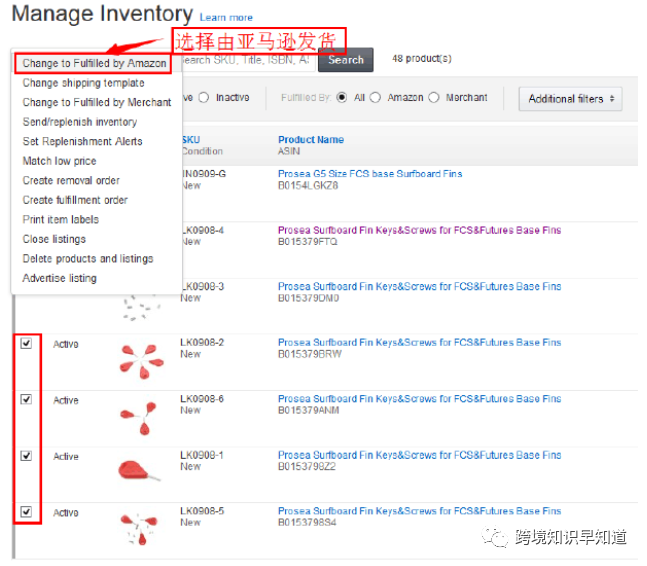Open product link for ASIN B015379DM0
The width and height of the screenshot is (647, 566).
point(419,286)
